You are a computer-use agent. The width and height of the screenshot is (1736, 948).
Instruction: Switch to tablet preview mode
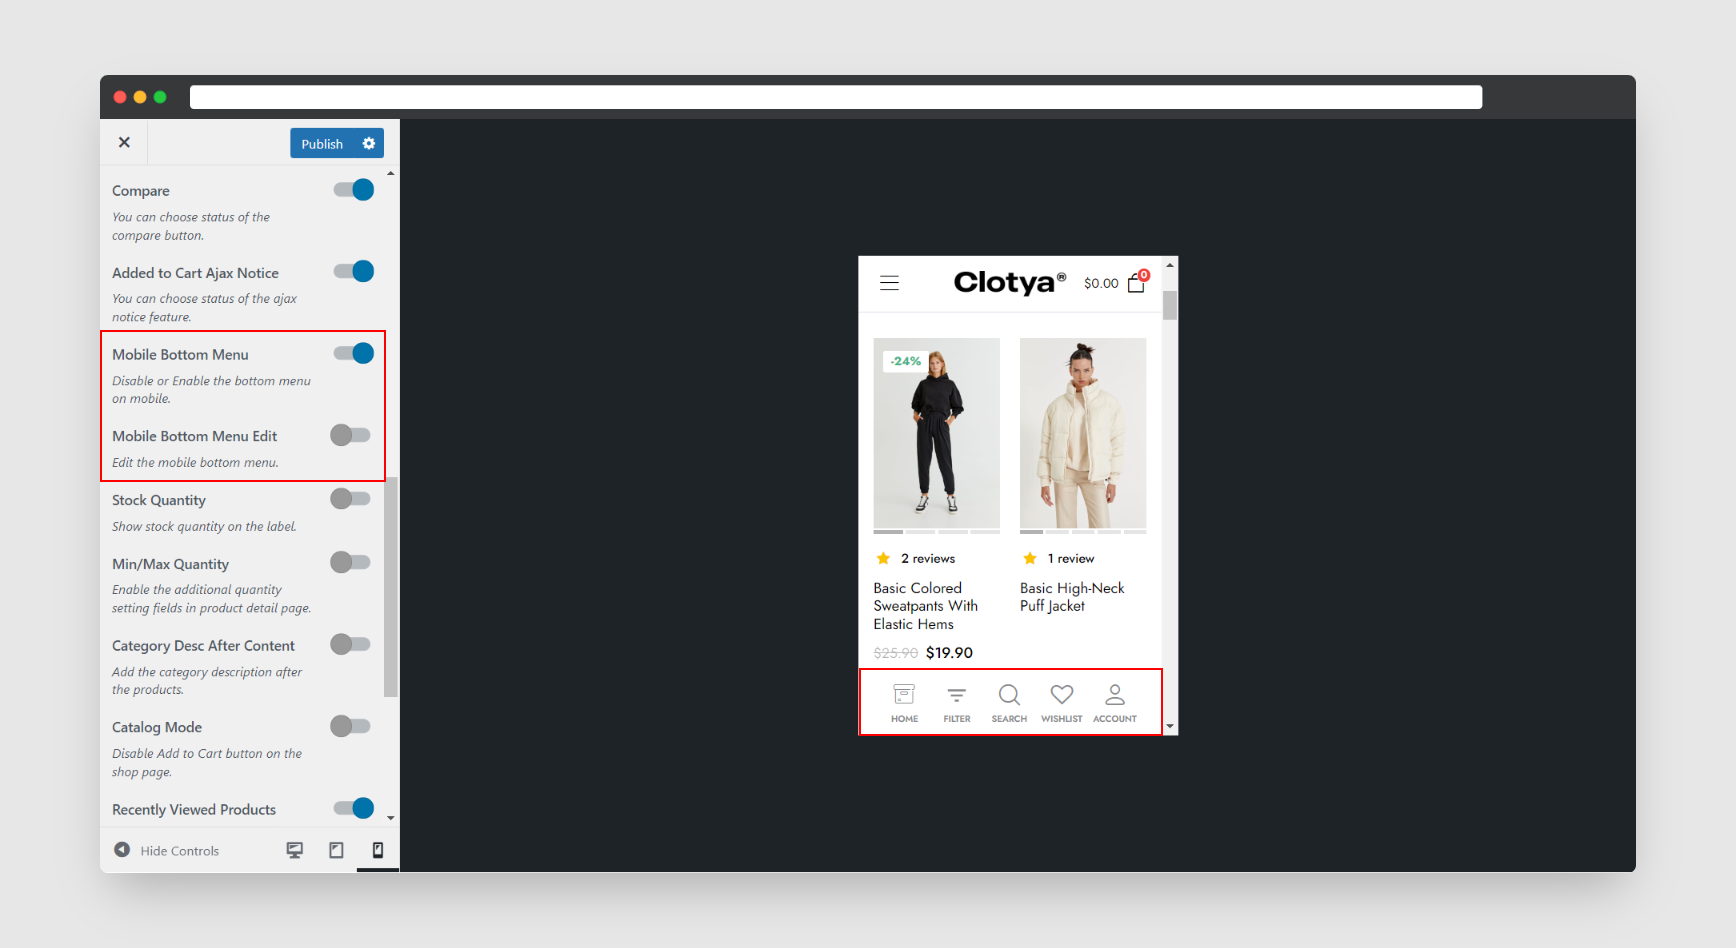336,849
